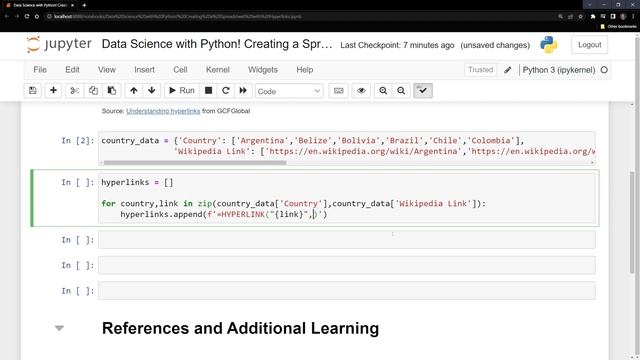This screenshot has height=360, width=640.
Task: Insert cell below with plus icon
Action: pos(53,91)
